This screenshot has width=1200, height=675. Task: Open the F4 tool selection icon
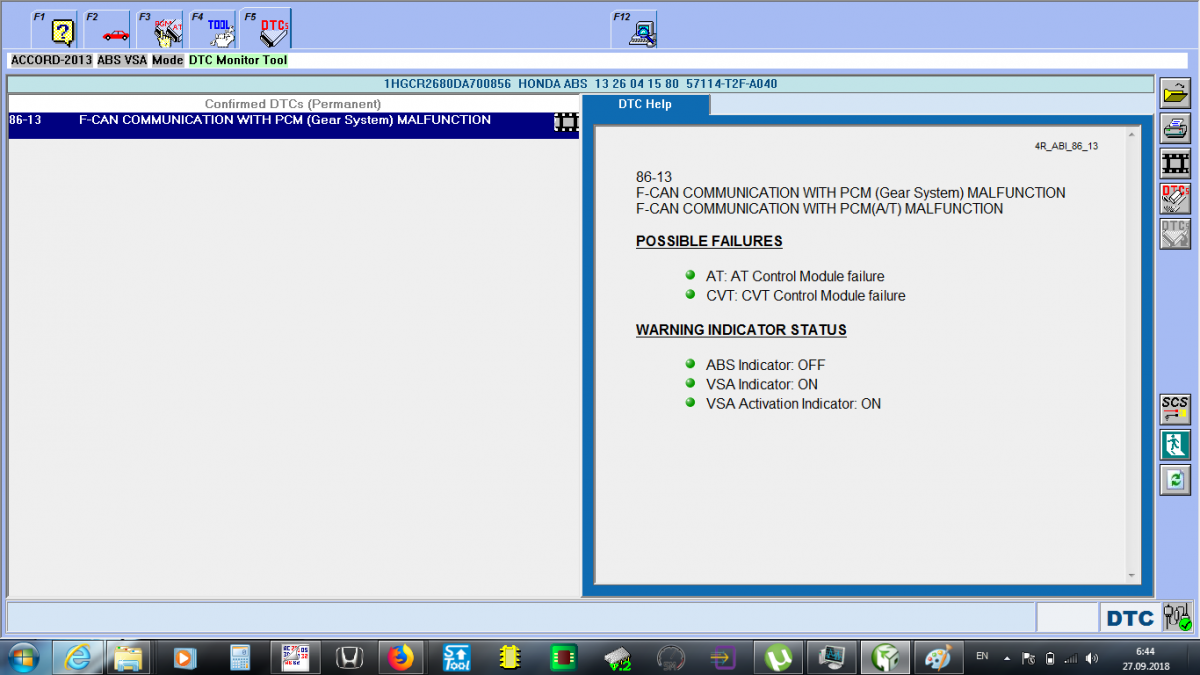[213, 29]
